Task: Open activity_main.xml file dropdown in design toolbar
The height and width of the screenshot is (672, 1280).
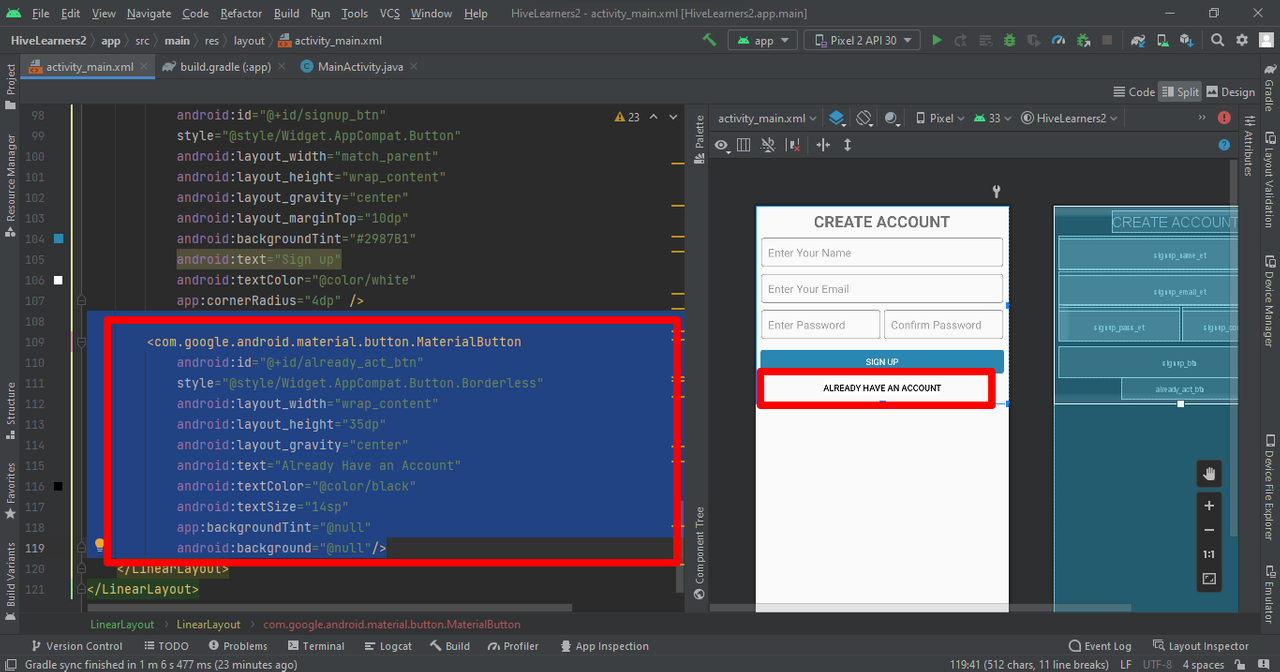Action: pyautogui.click(x=767, y=118)
